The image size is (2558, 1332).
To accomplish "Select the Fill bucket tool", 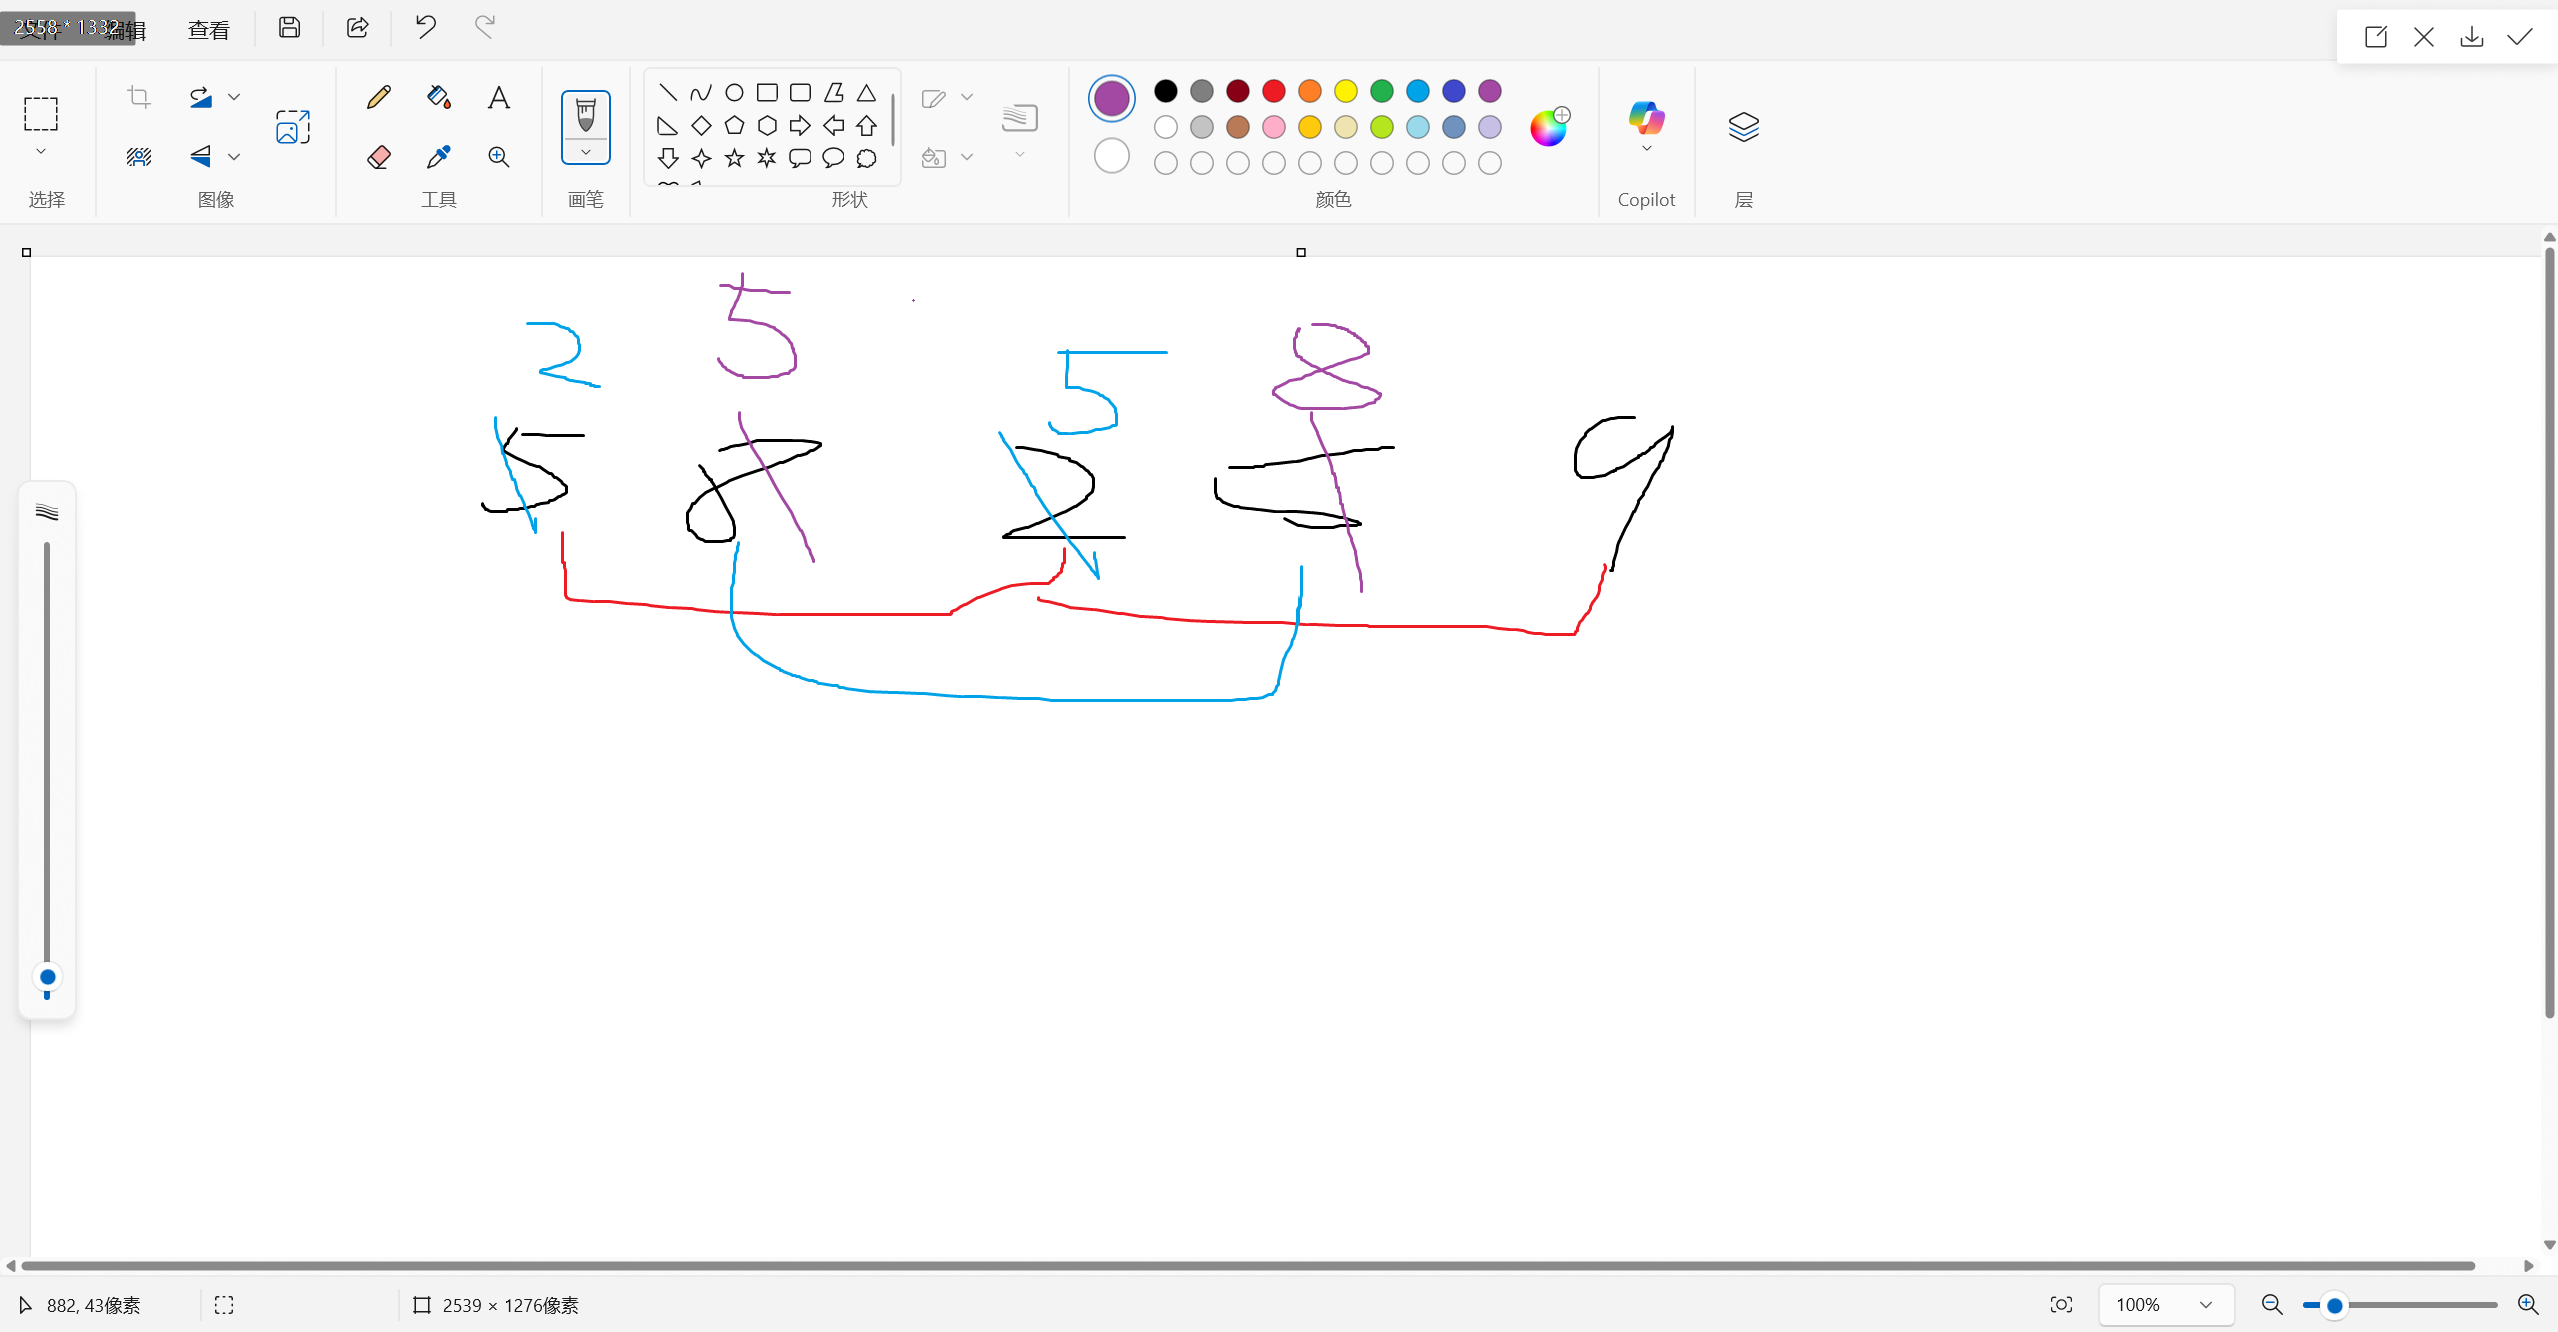I will pyautogui.click(x=438, y=97).
